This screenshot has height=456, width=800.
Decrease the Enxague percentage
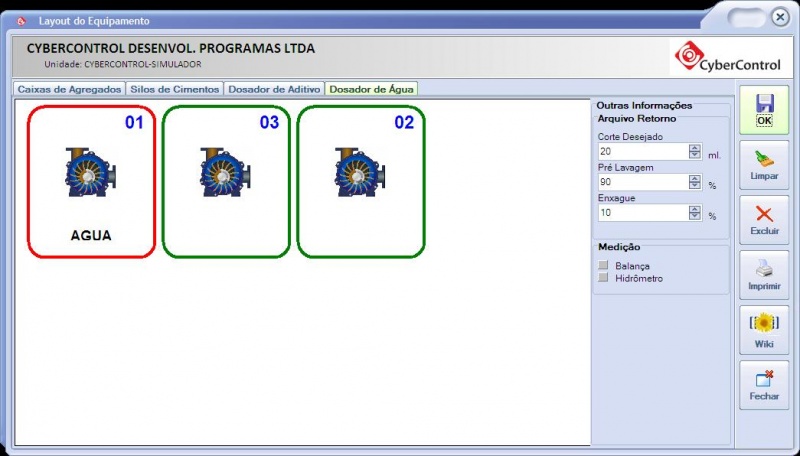click(694, 216)
